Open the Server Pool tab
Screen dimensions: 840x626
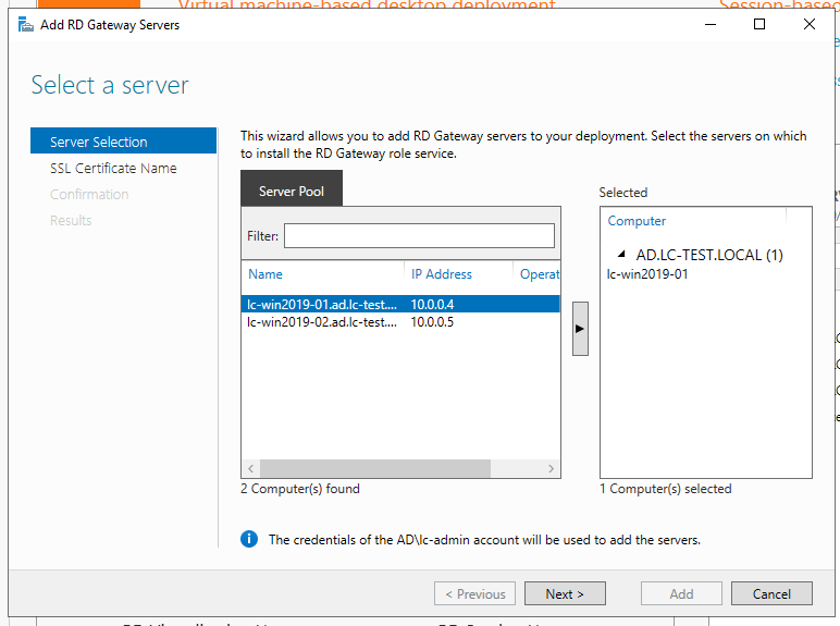(x=291, y=187)
